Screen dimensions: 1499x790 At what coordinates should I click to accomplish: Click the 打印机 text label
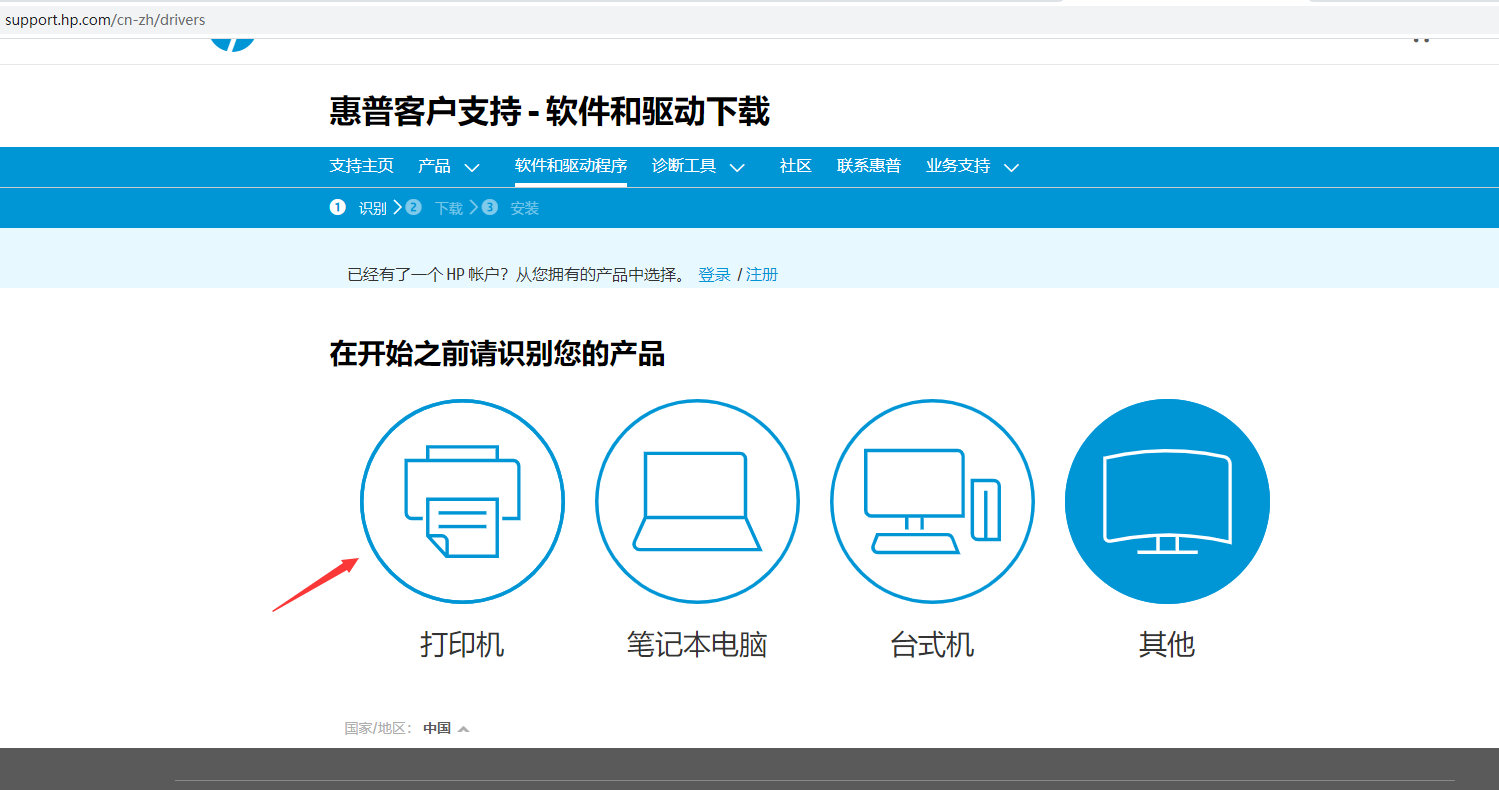pyautogui.click(x=462, y=644)
